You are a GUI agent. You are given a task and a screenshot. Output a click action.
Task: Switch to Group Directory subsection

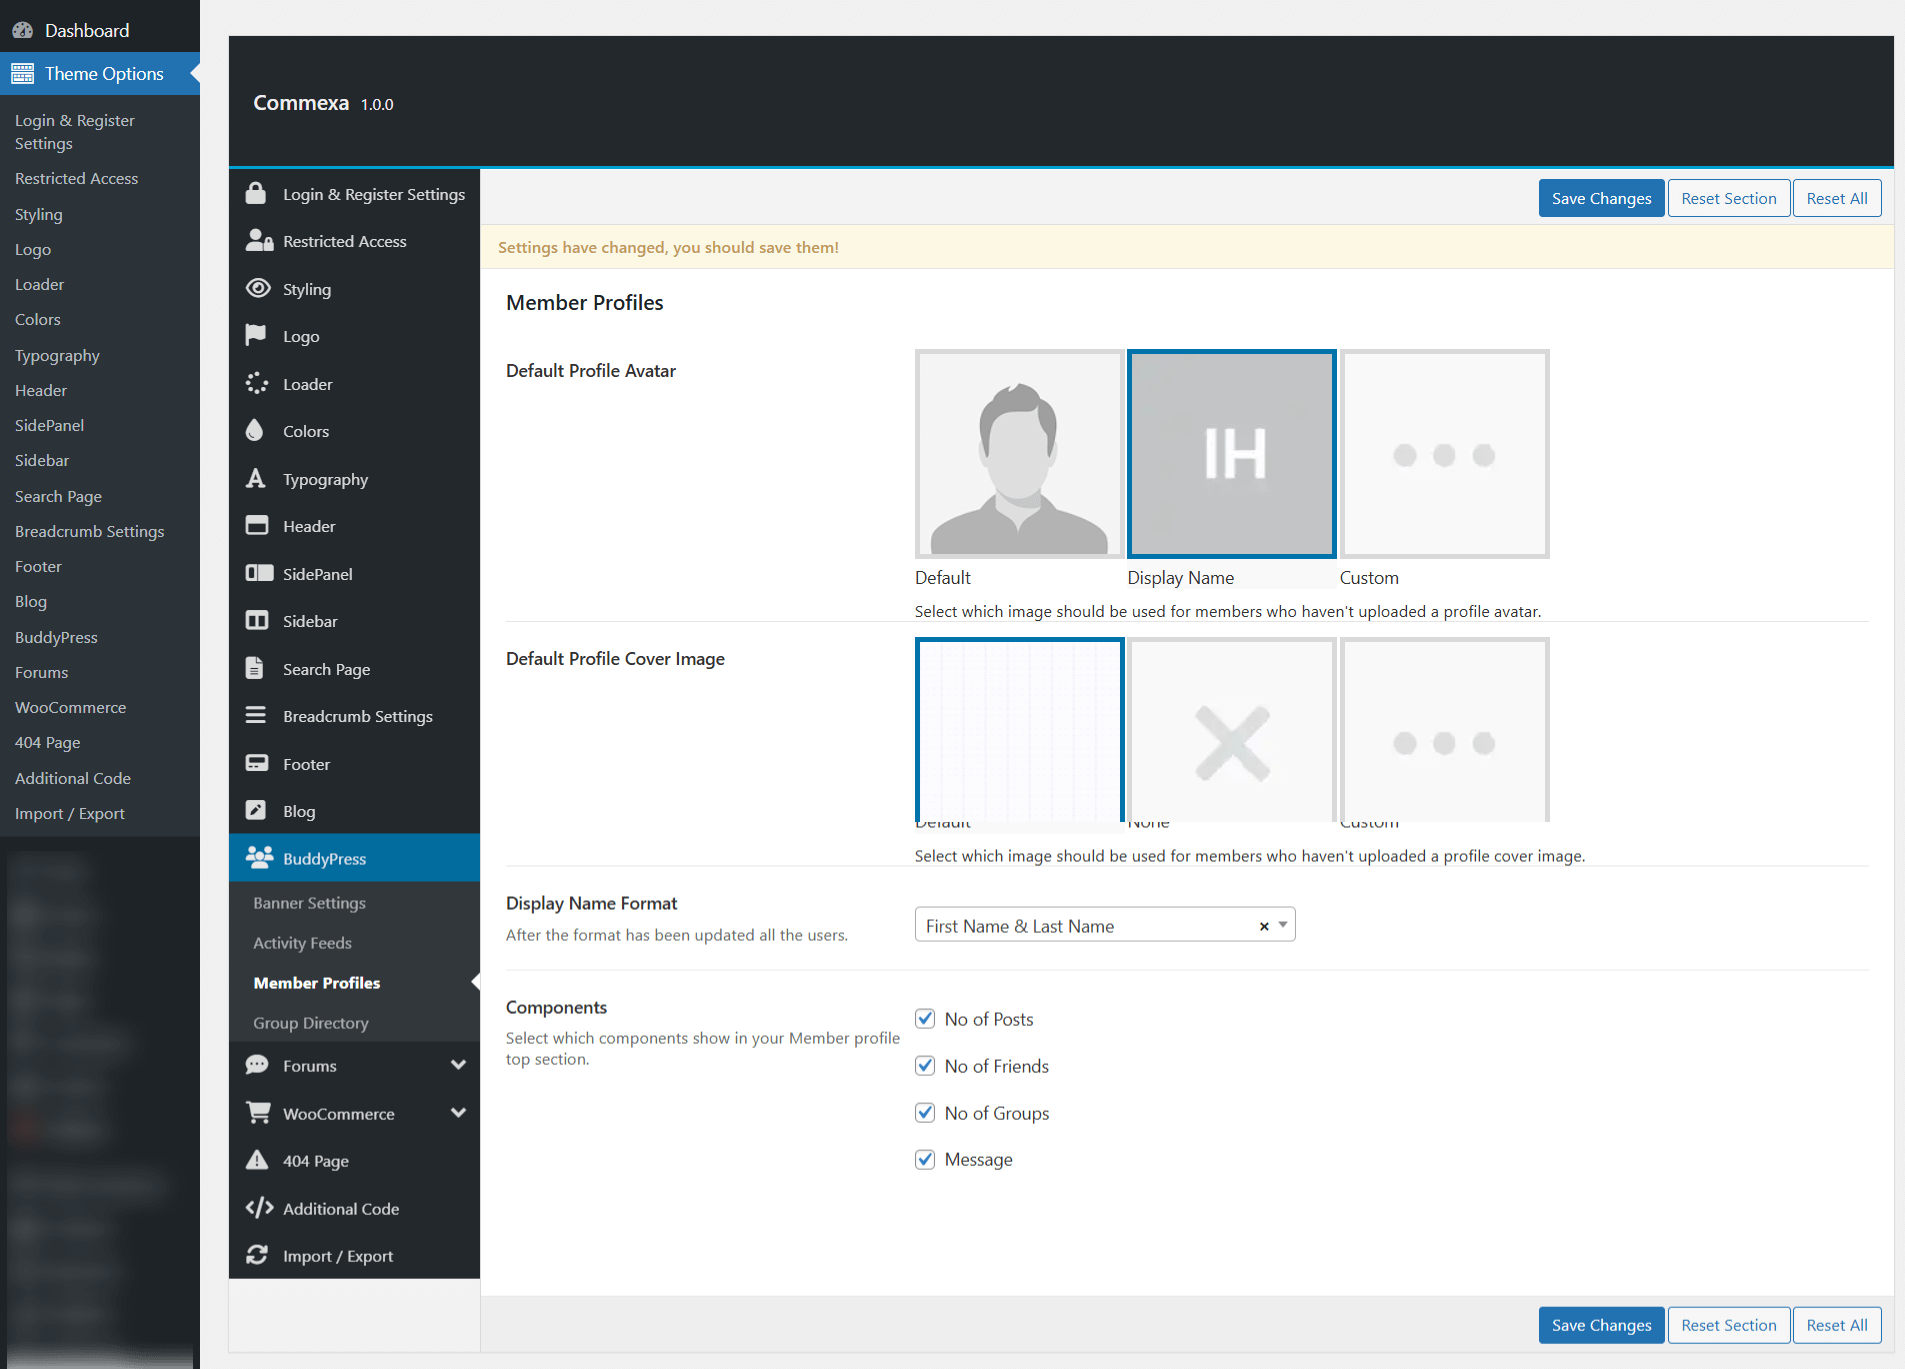310,1022
